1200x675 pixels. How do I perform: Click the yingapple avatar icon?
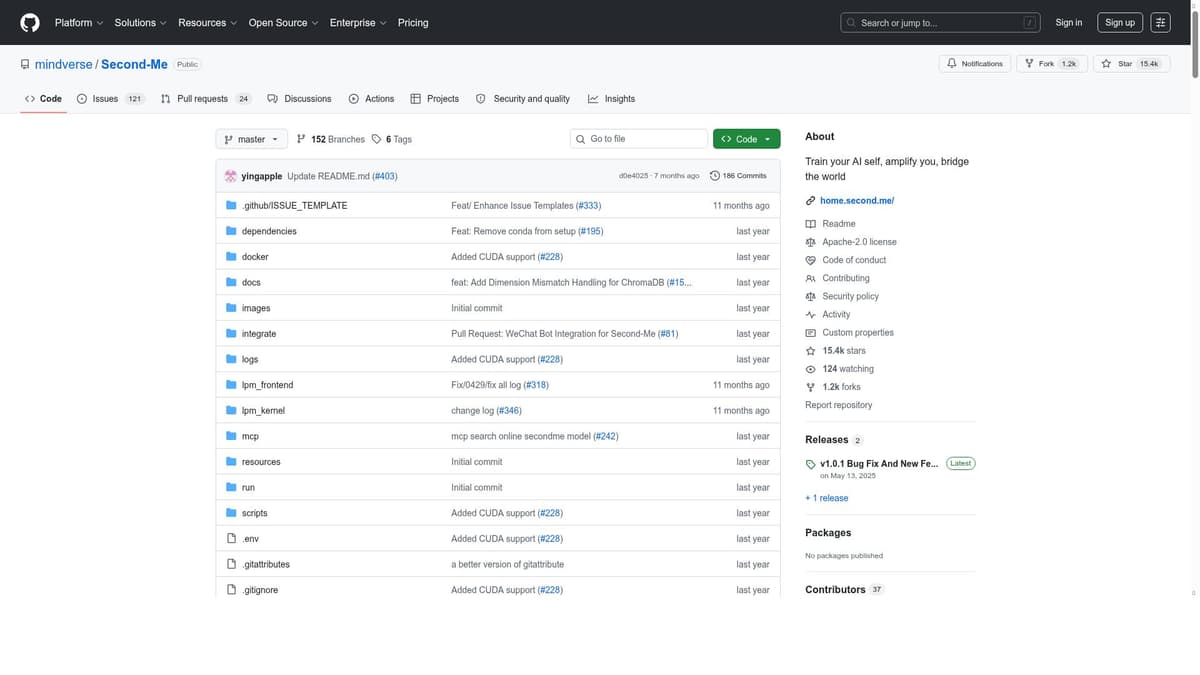tap(231, 176)
